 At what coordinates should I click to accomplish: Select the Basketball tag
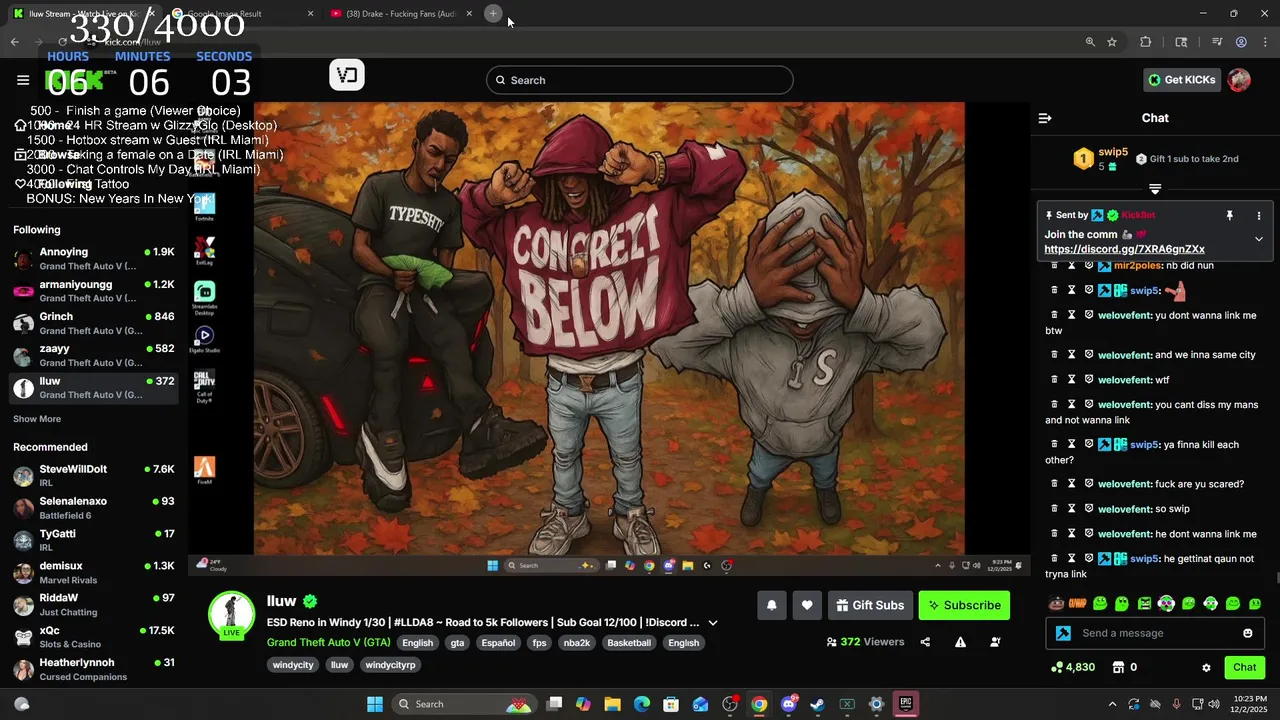[x=629, y=643]
